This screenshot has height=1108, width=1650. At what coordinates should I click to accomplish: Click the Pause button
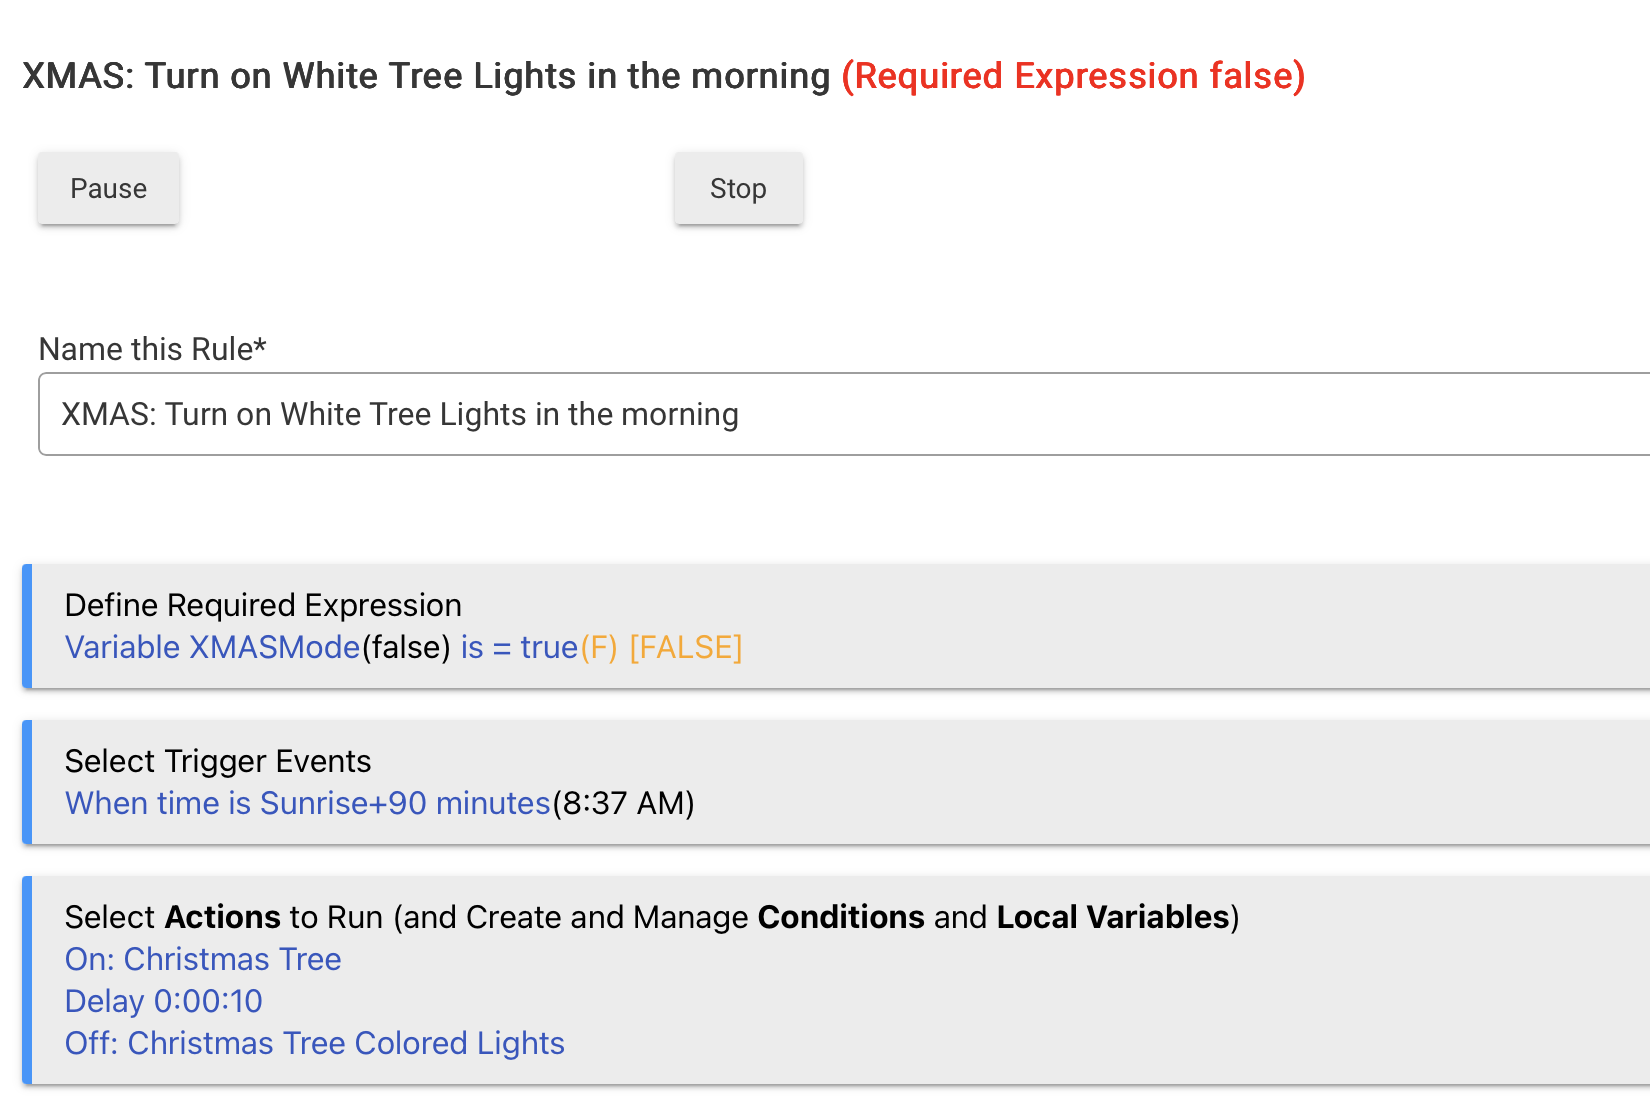[108, 189]
